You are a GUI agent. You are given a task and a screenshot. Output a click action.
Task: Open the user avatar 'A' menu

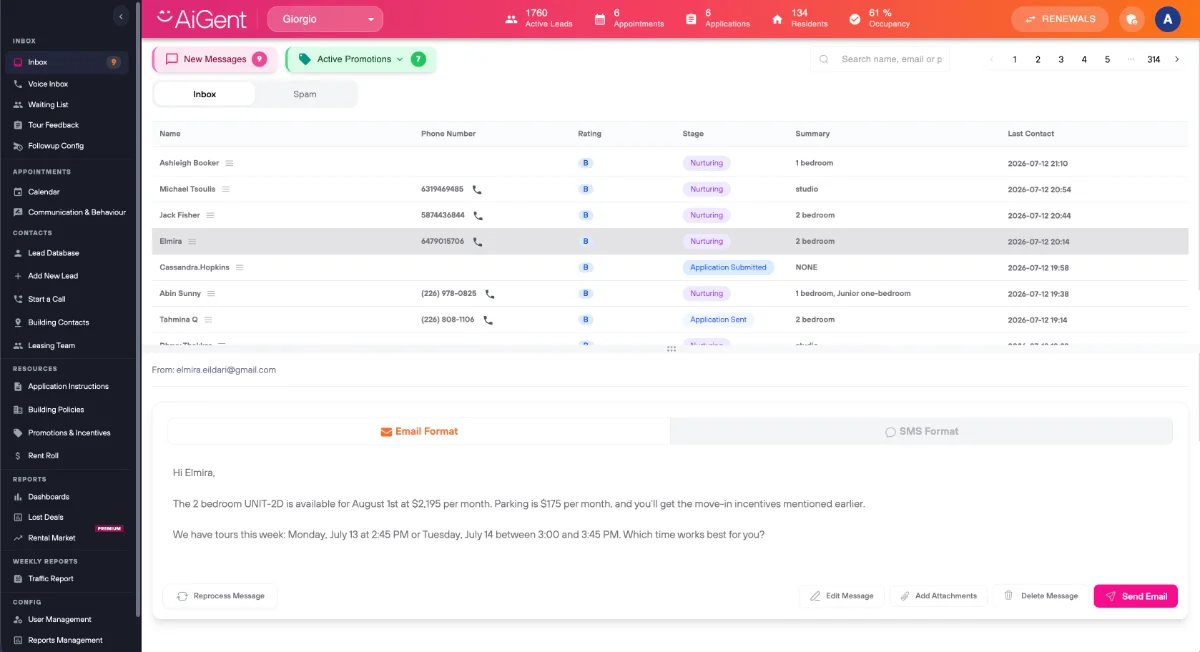click(1167, 19)
